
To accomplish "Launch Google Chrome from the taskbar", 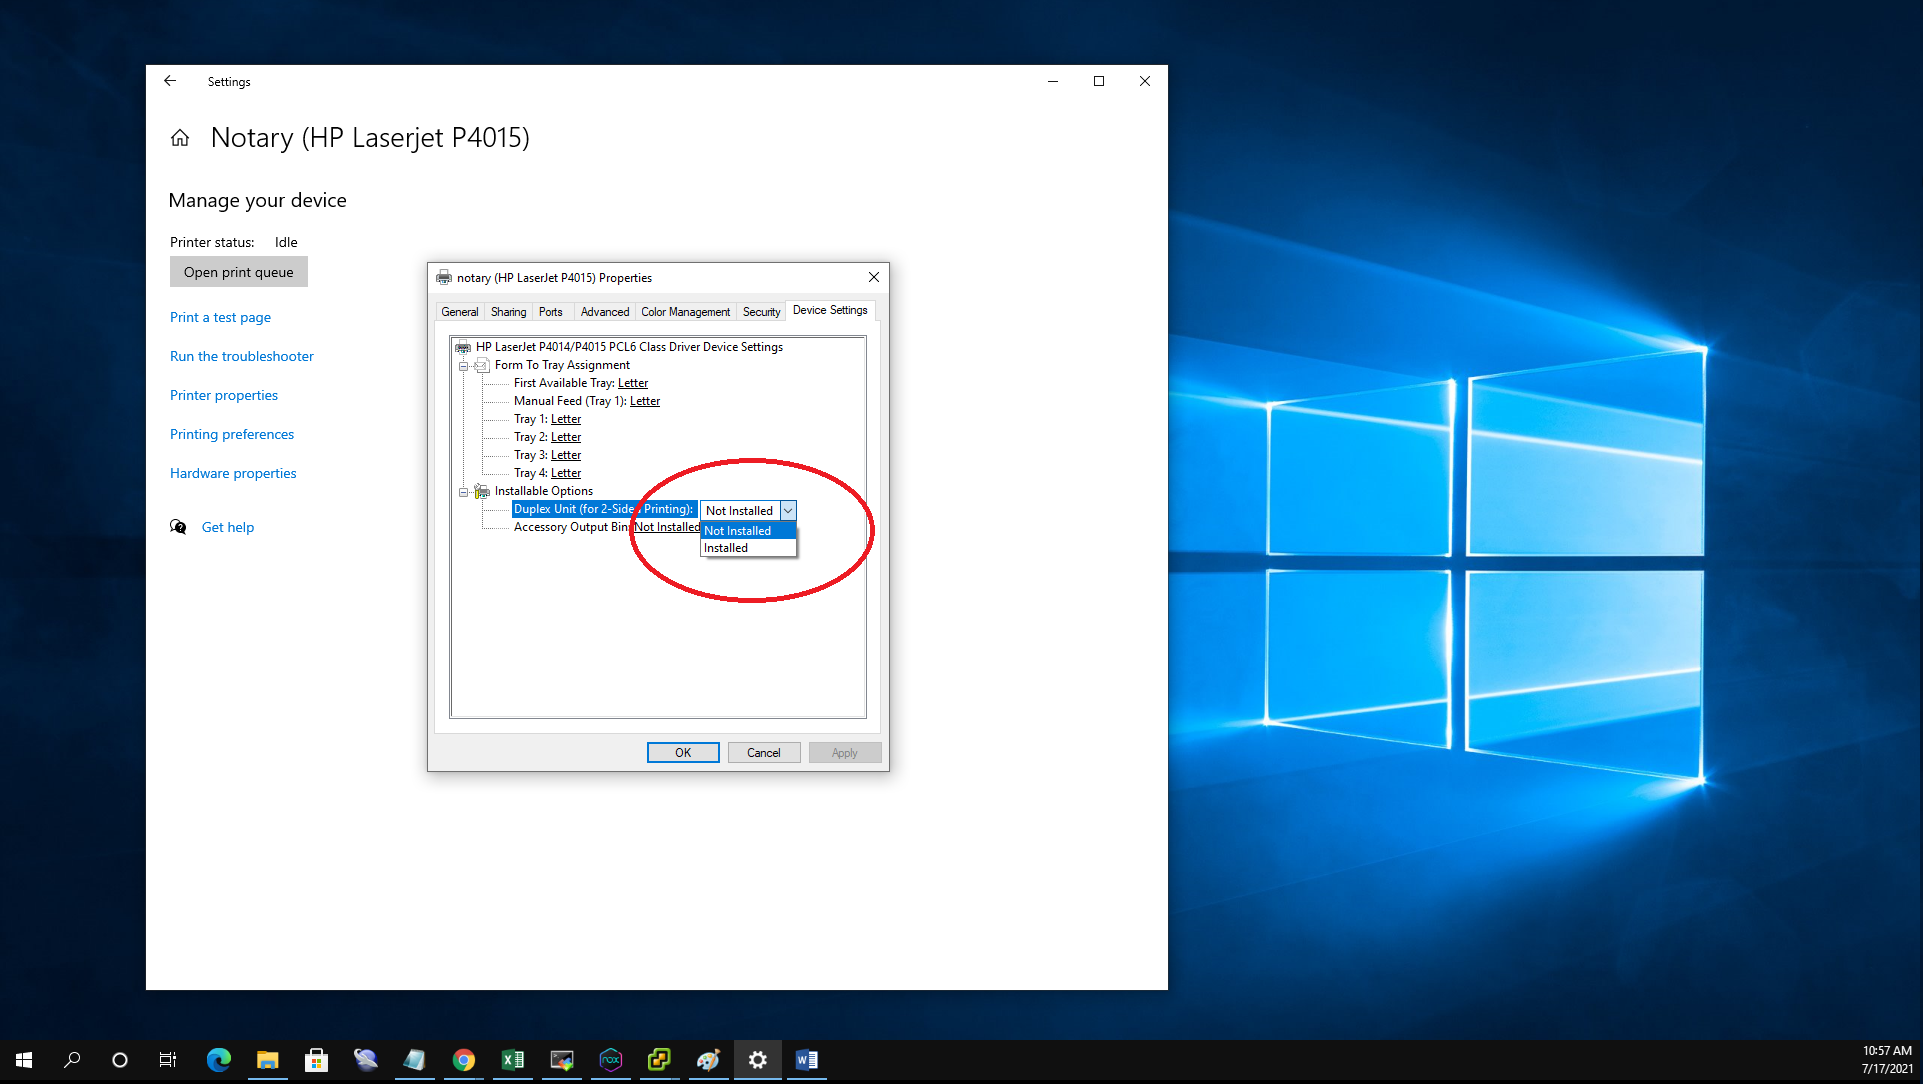I will click(463, 1060).
